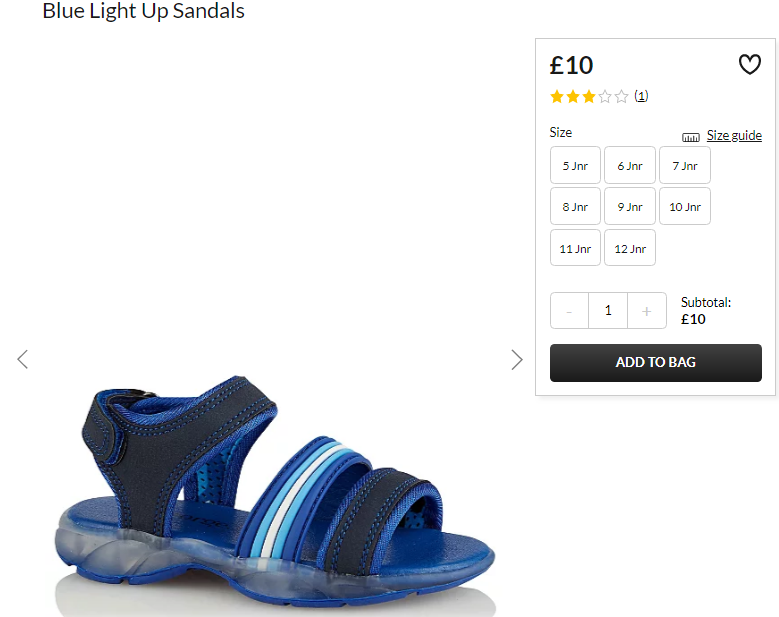Add sandals to wishlist with heart icon

tap(749, 65)
